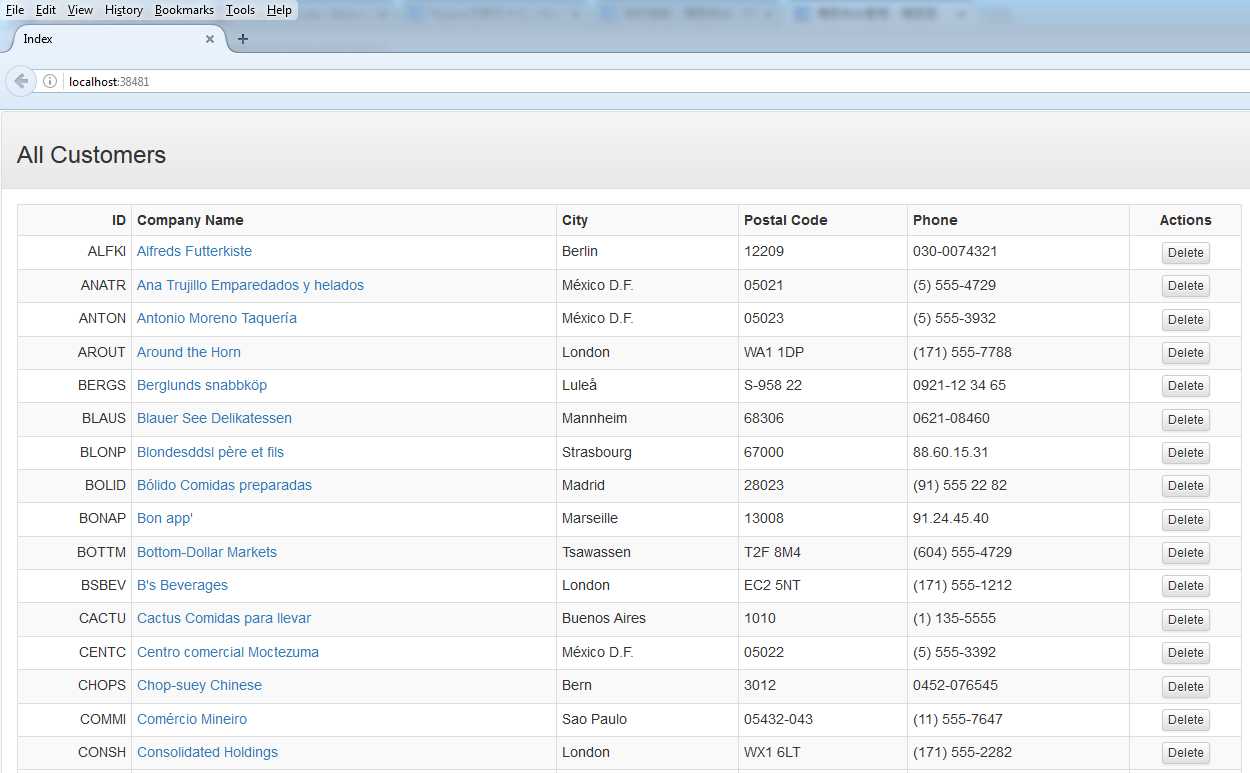Select phone number (604) 555-4729
The height and width of the screenshot is (773, 1250).
tap(962, 552)
